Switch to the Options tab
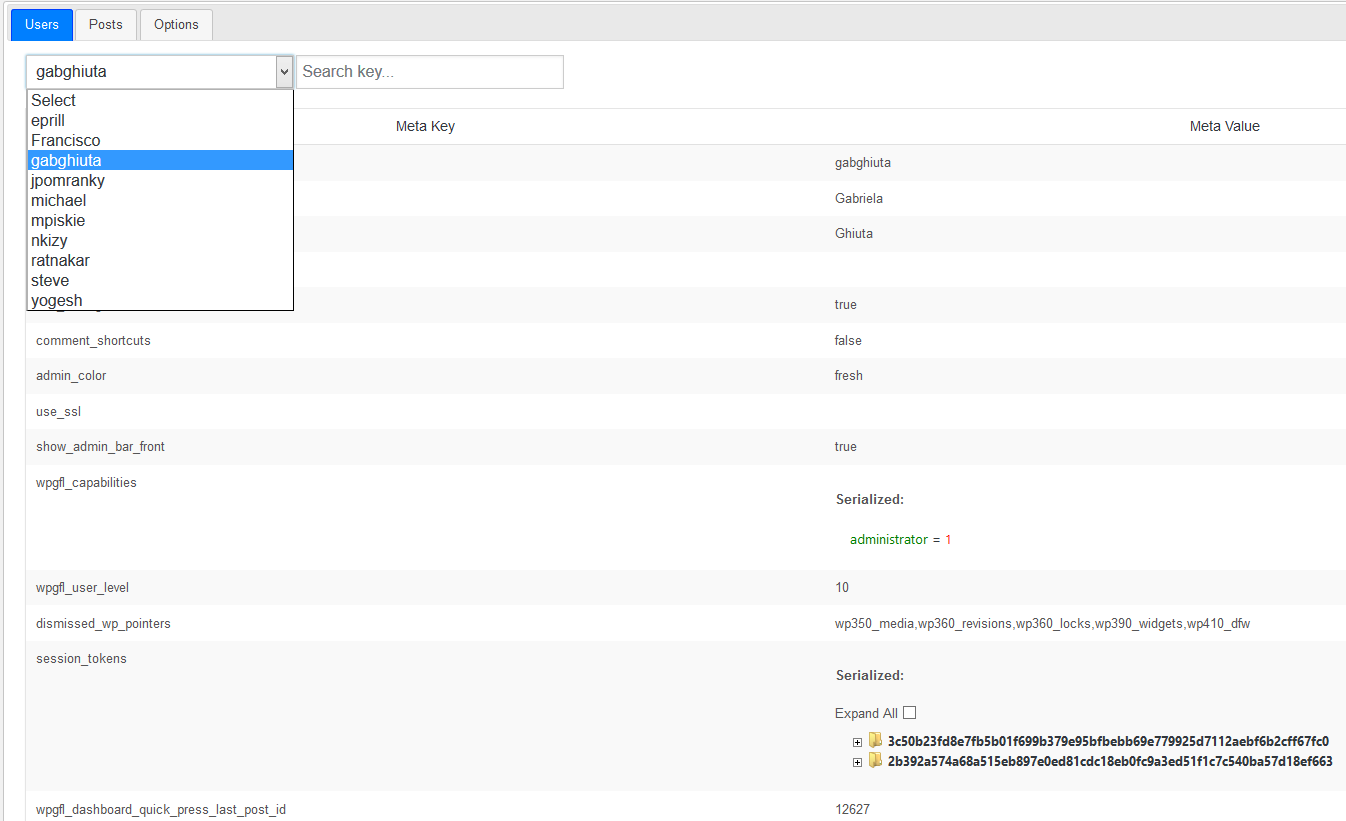Image resolution: width=1346 pixels, height=821 pixels. click(x=176, y=24)
